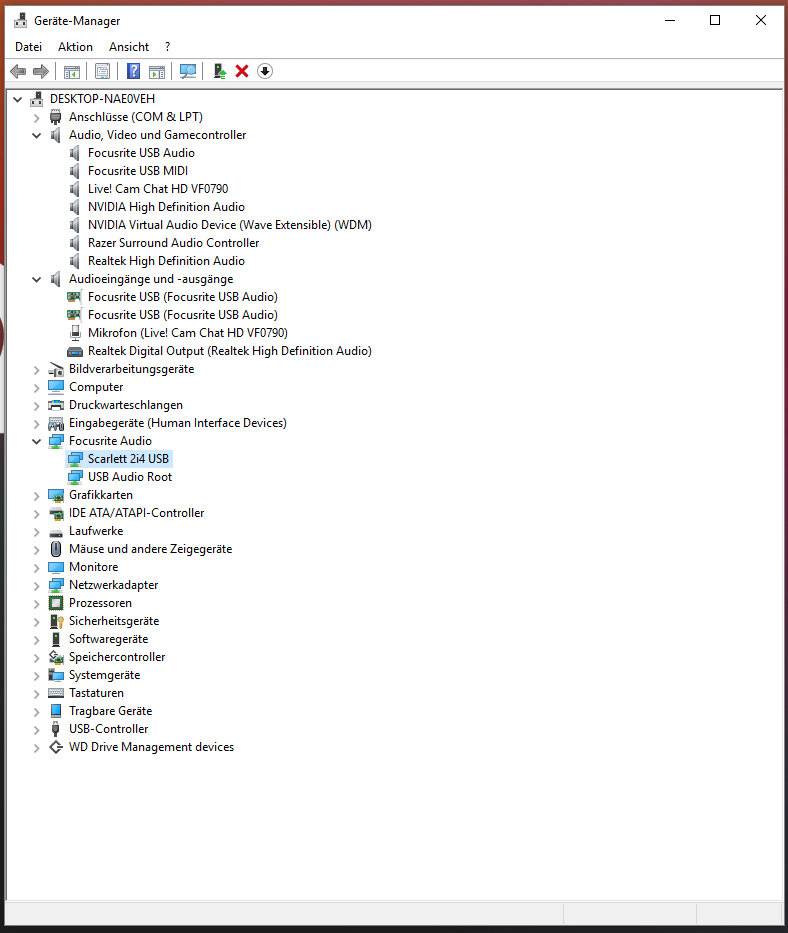Select the Computer category label
Screen dimensions: 788x933
point(96,387)
